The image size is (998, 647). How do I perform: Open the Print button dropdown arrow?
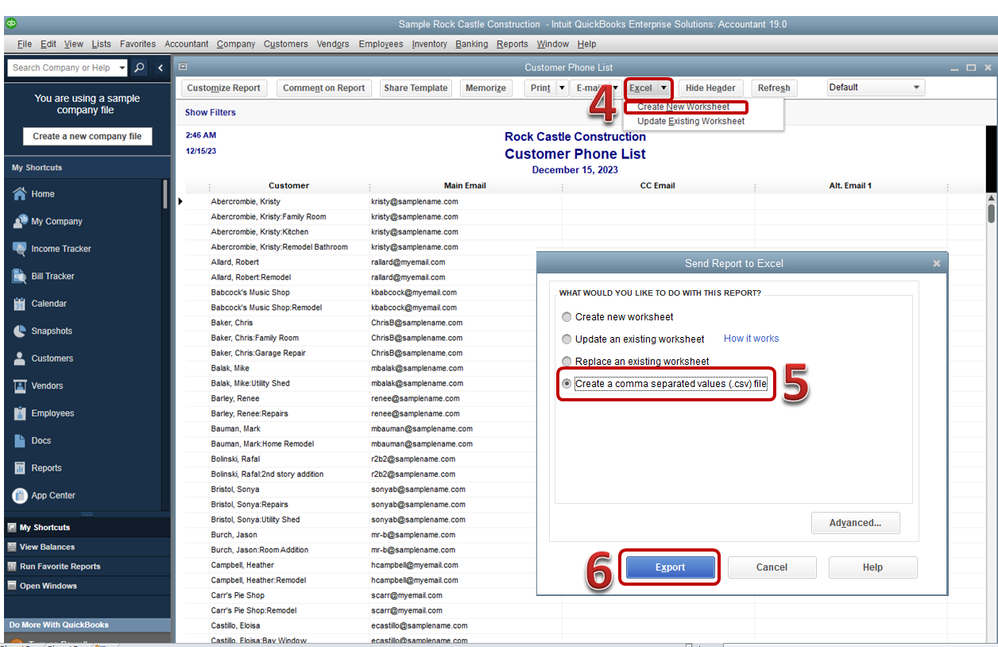point(562,88)
